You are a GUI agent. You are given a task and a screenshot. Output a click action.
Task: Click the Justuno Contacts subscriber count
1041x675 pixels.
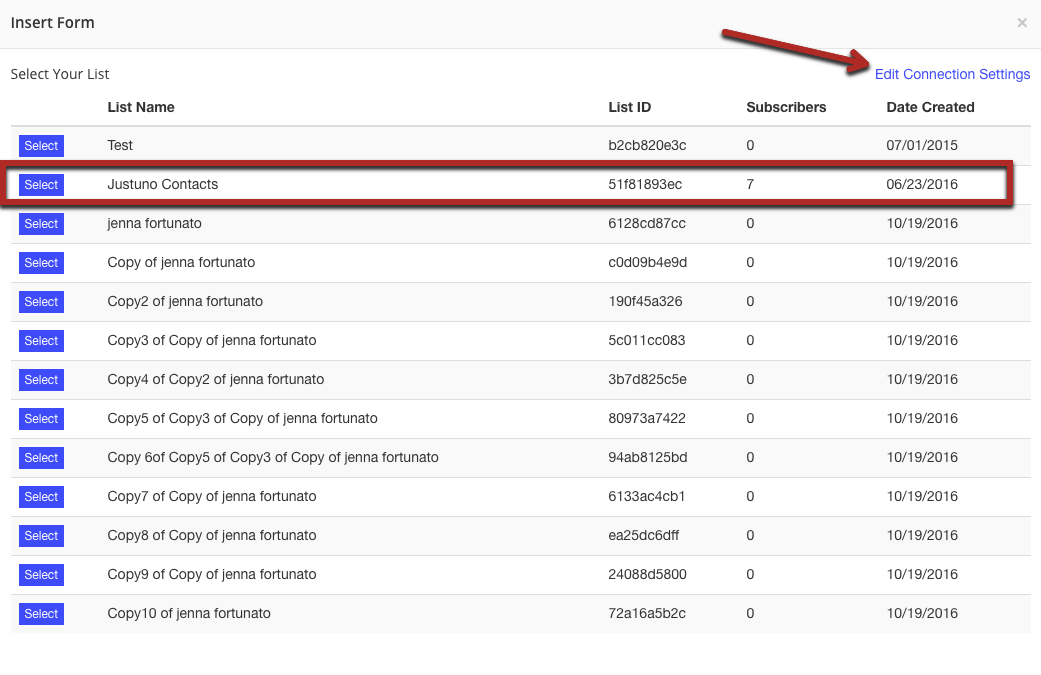(x=749, y=184)
